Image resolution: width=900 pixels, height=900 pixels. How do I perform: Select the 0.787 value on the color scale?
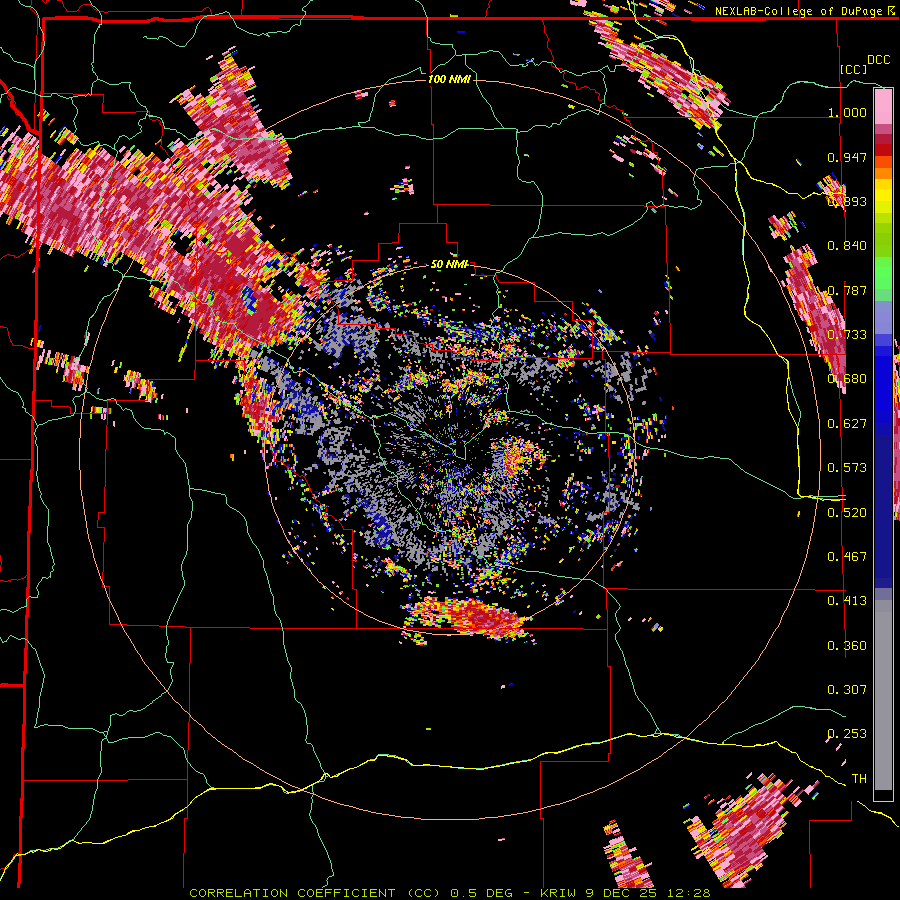click(847, 290)
